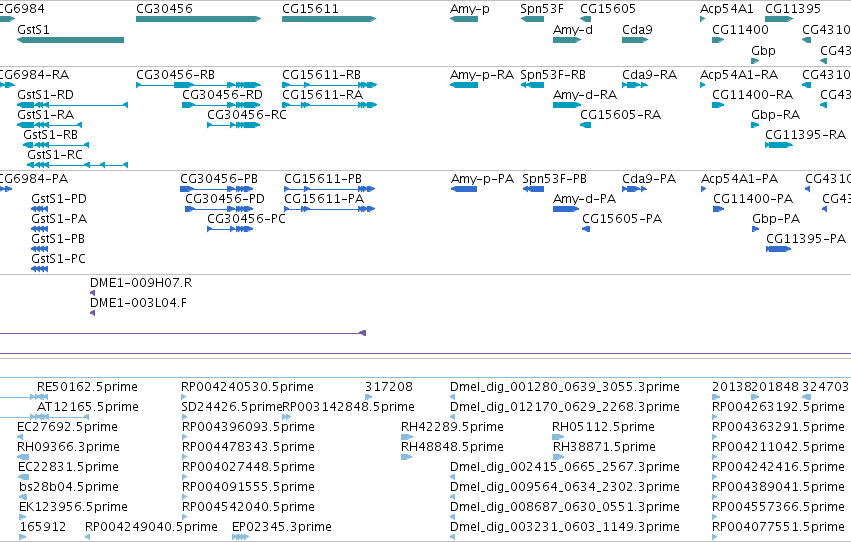Select the Amy-d gene label
851x542 pixels.
(x=573, y=30)
